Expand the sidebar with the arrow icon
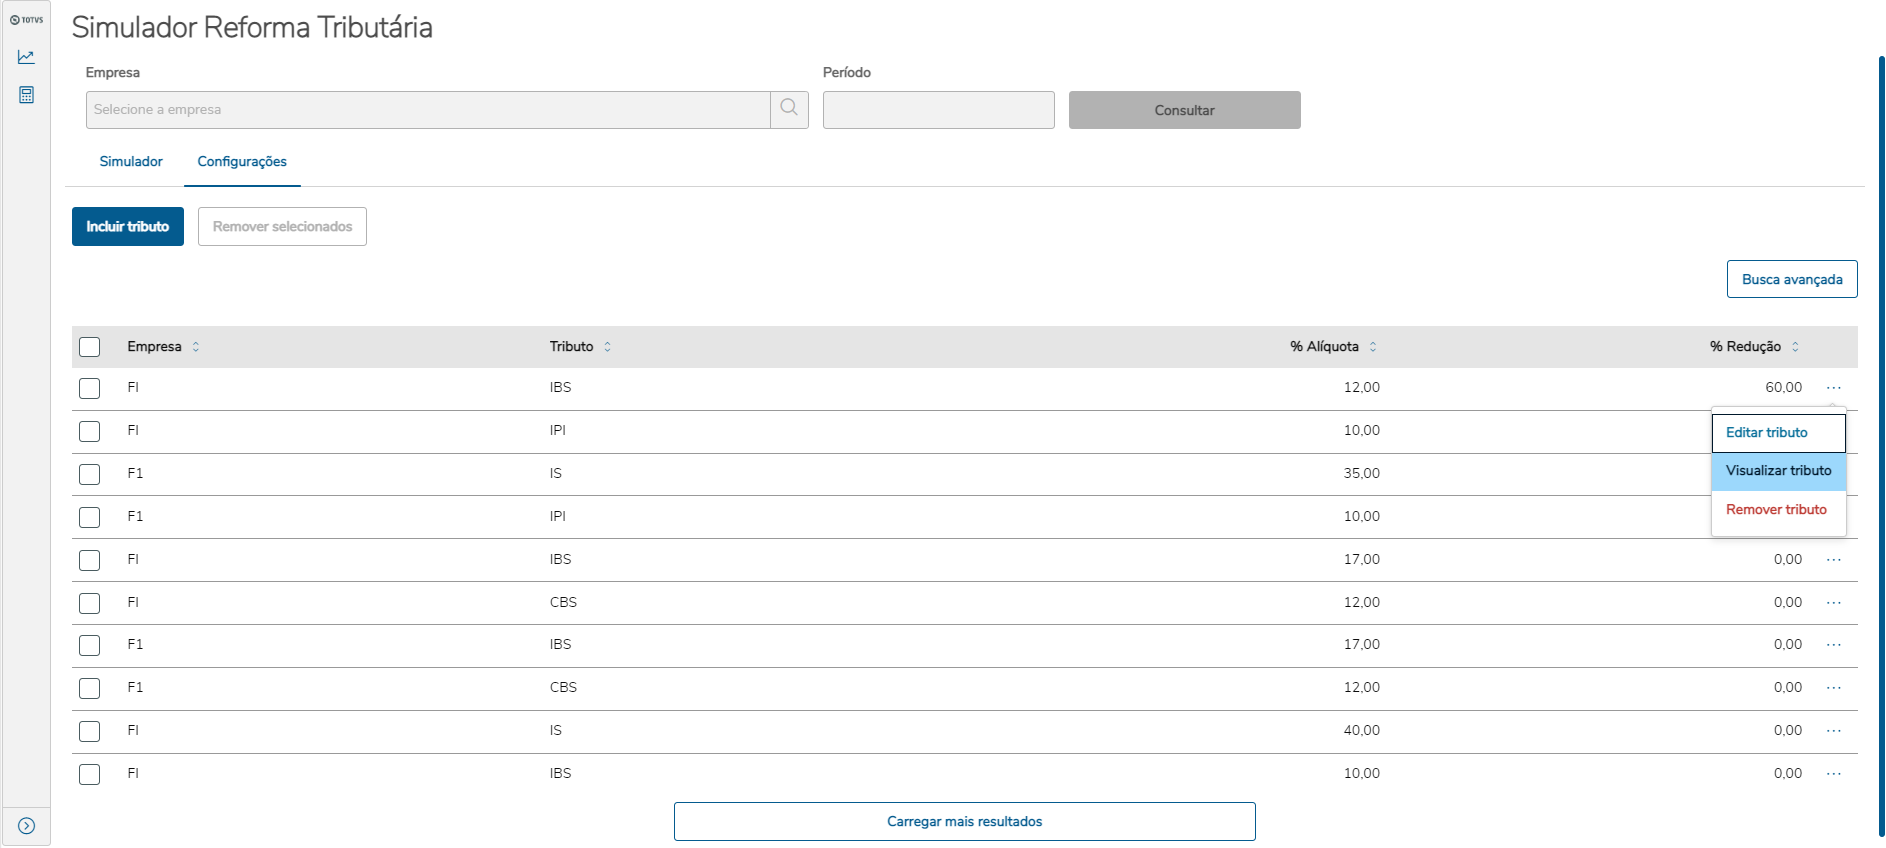The image size is (1886, 848). tap(26, 826)
